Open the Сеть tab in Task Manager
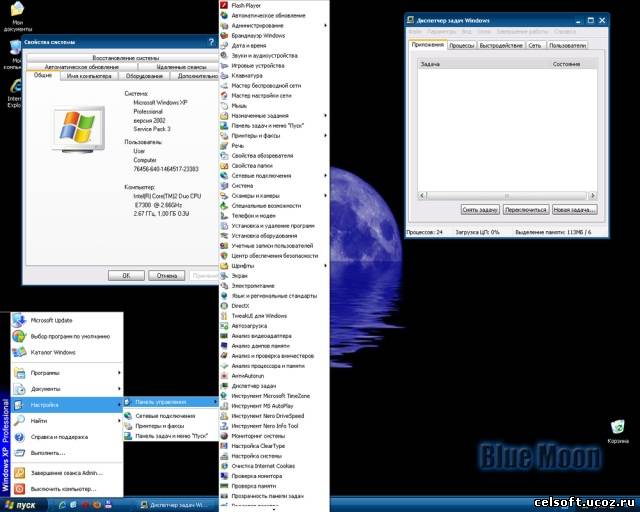640x512 pixels. pos(535,46)
